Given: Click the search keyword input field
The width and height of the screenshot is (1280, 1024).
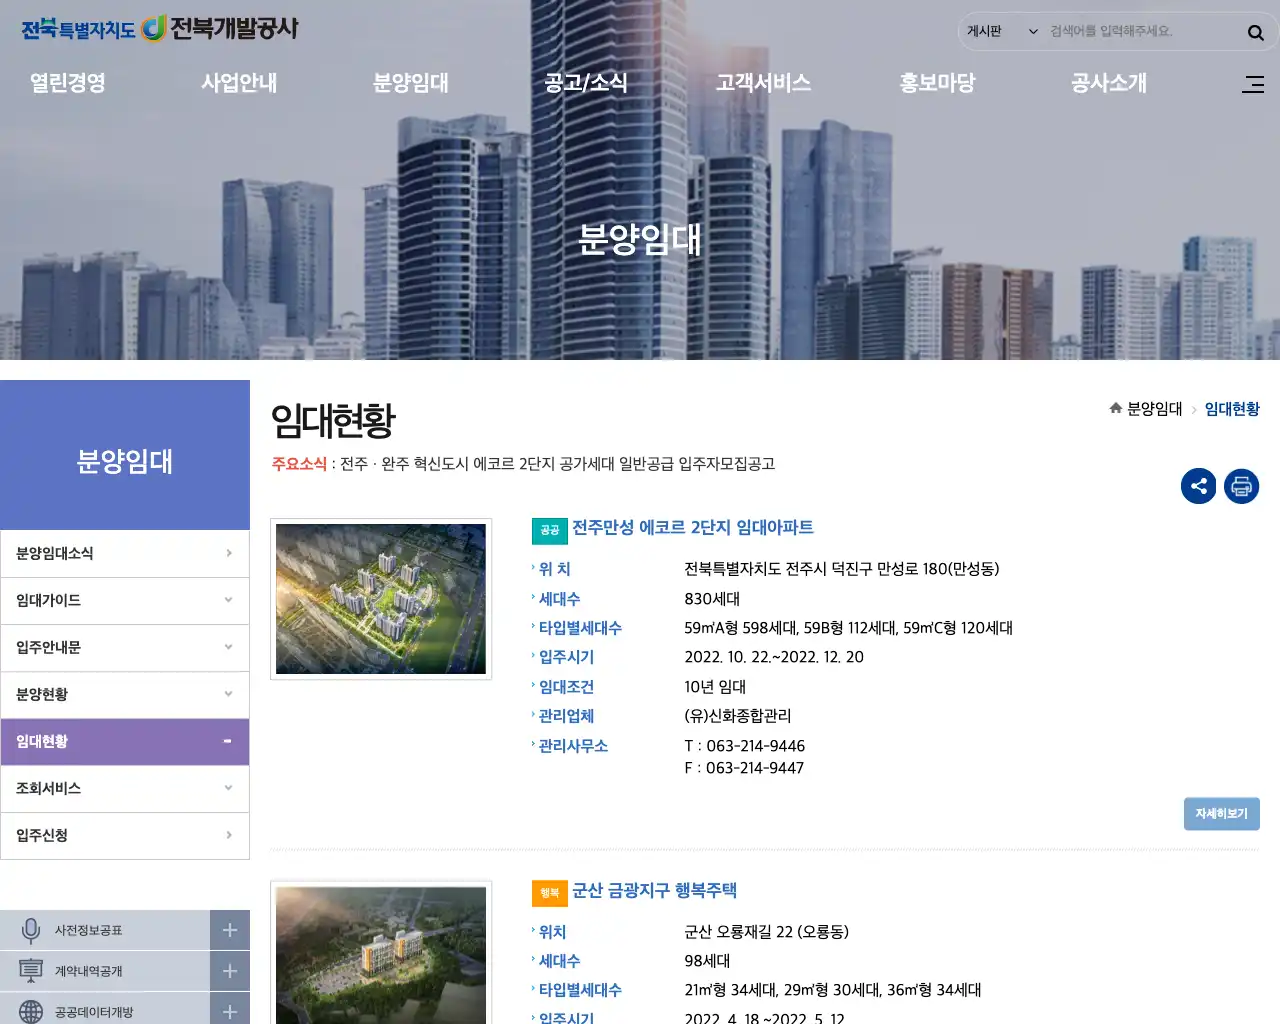Looking at the screenshot, I should [1140, 32].
